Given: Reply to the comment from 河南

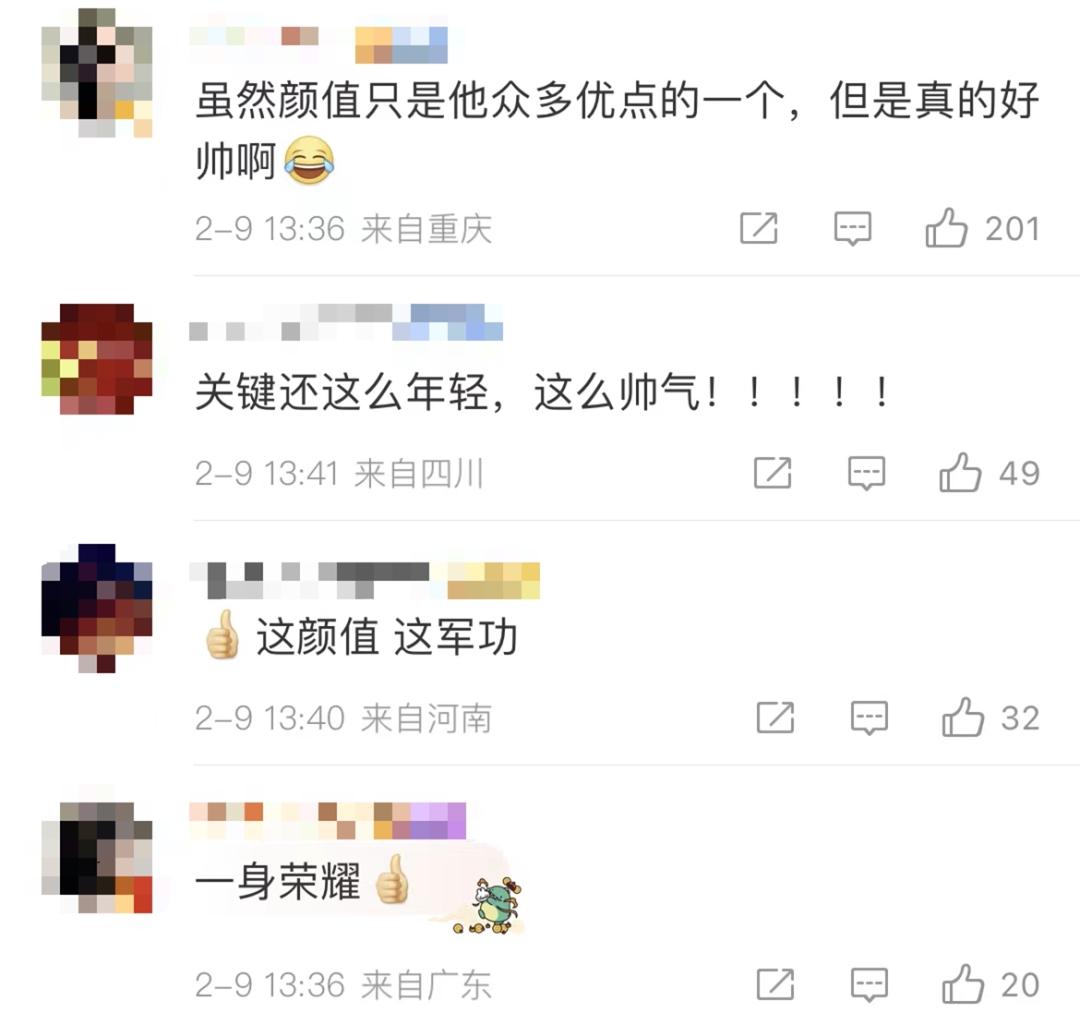Looking at the screenshot, I should coord(869,718).
